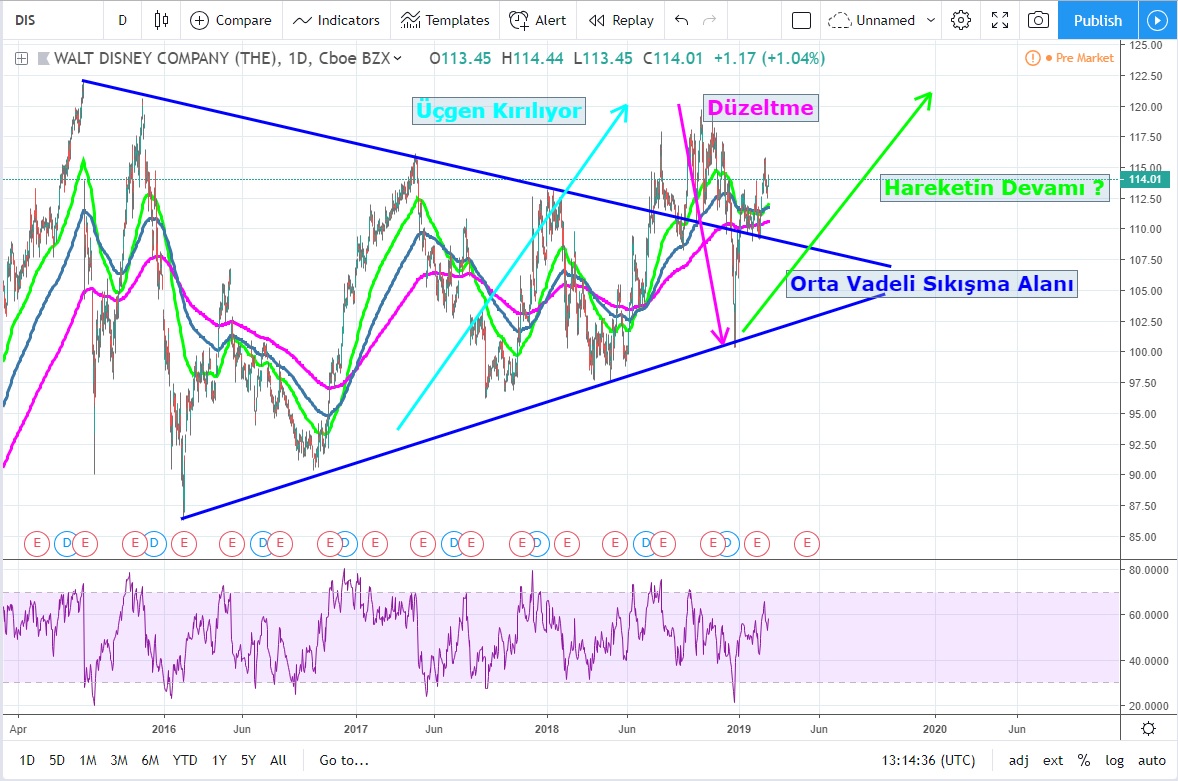Select the 1Y time range
Screen dimensions: 1178x781
tap(219, 760)
